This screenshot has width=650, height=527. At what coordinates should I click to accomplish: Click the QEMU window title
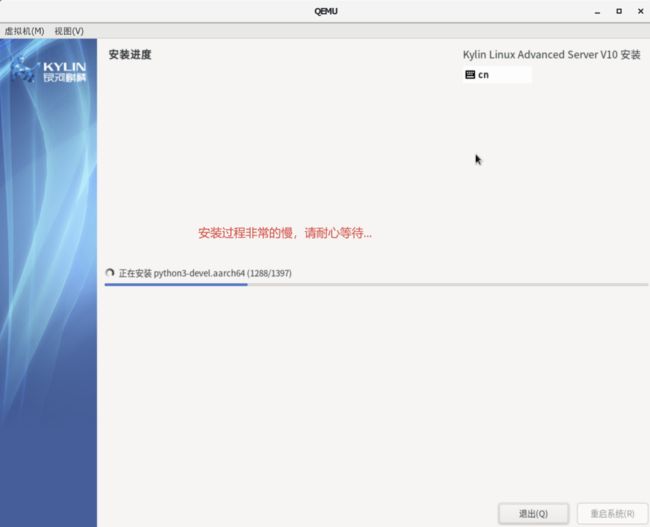click(x=326, y=11)
